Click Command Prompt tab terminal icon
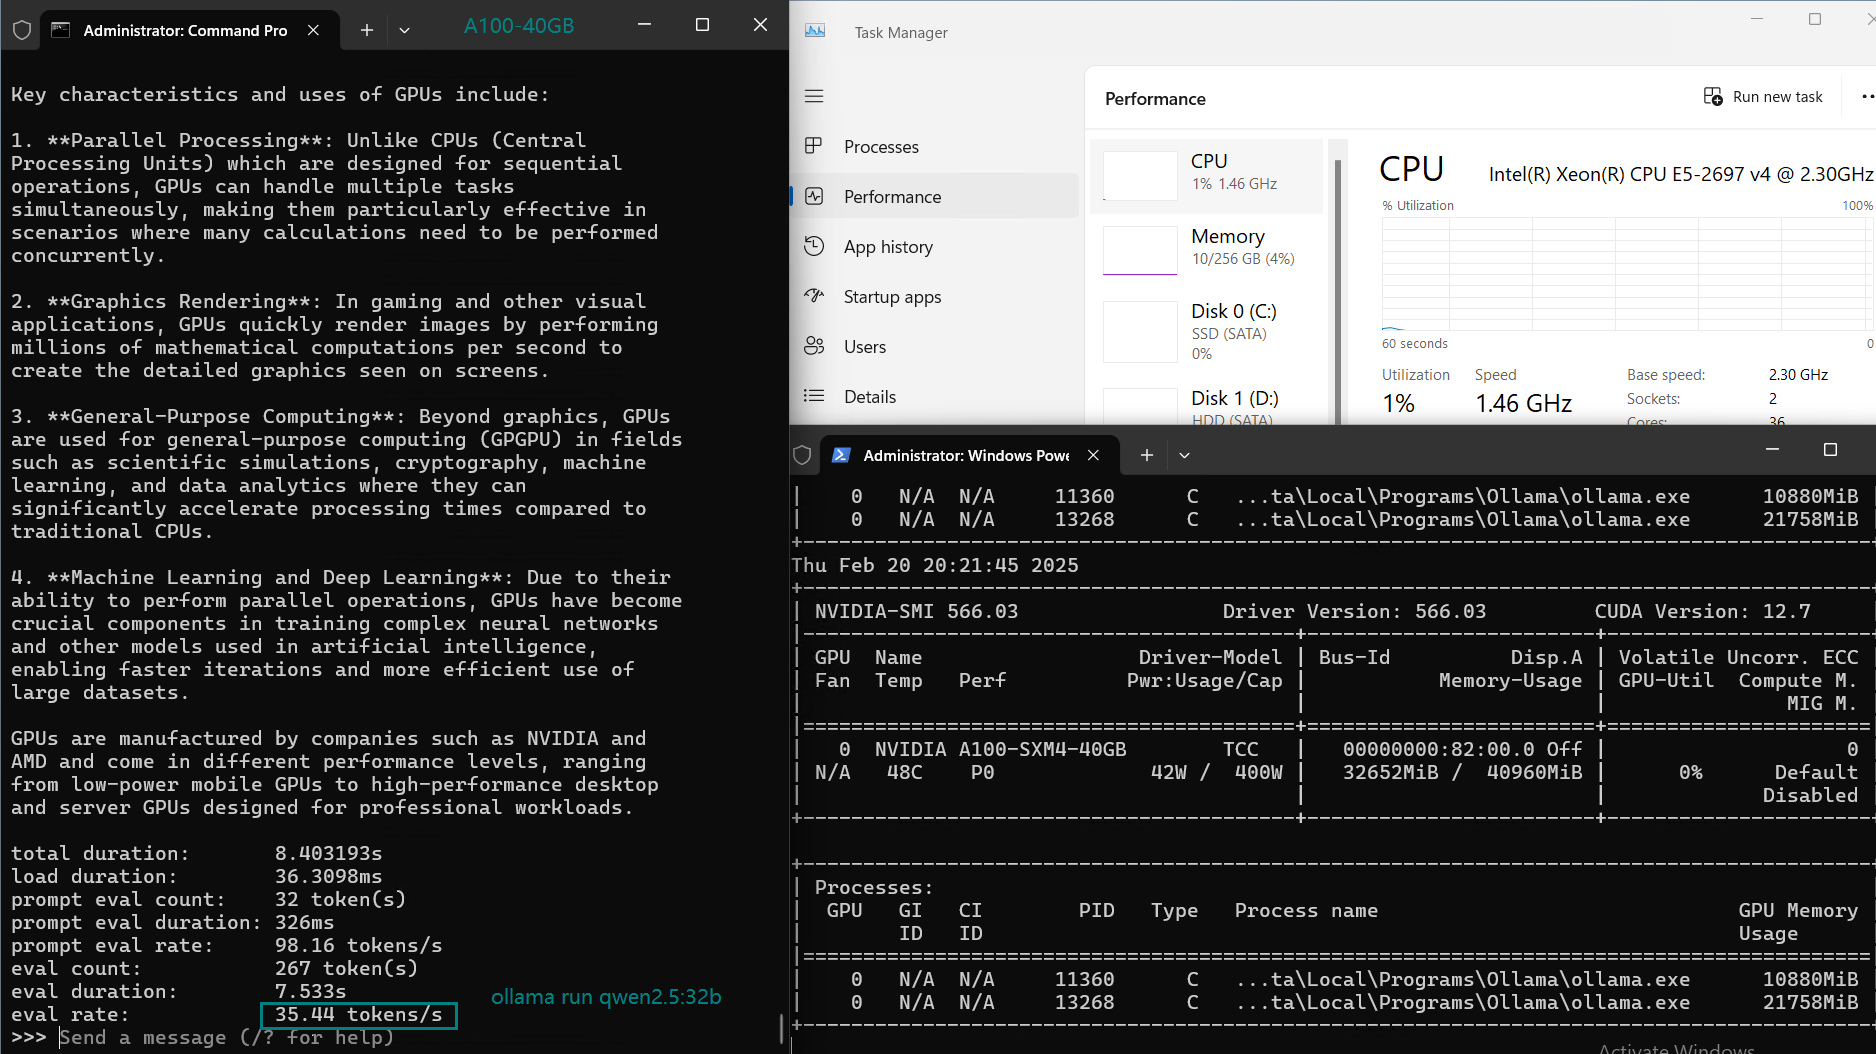This screenshot has height=1054, width=1876. [61, 30]
